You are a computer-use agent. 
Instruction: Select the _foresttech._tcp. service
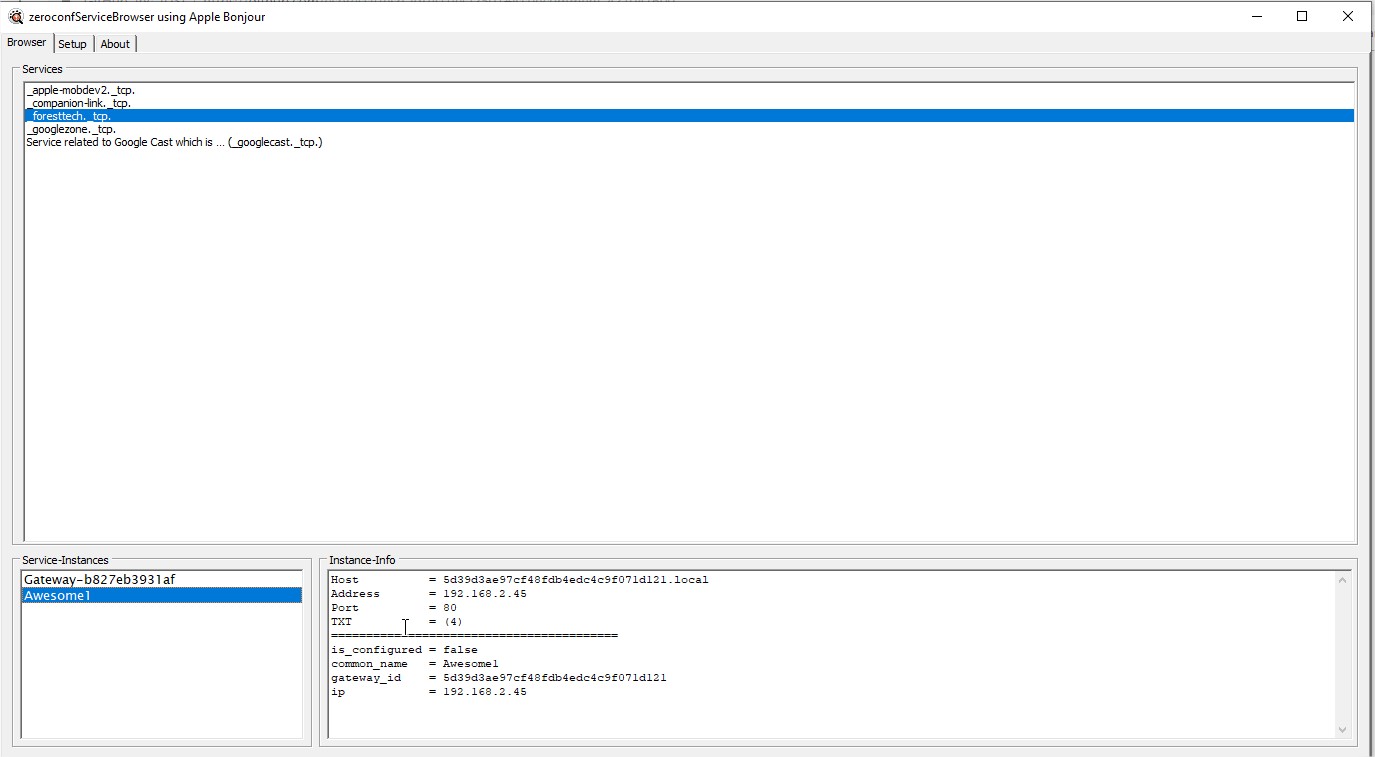(68, 115)
